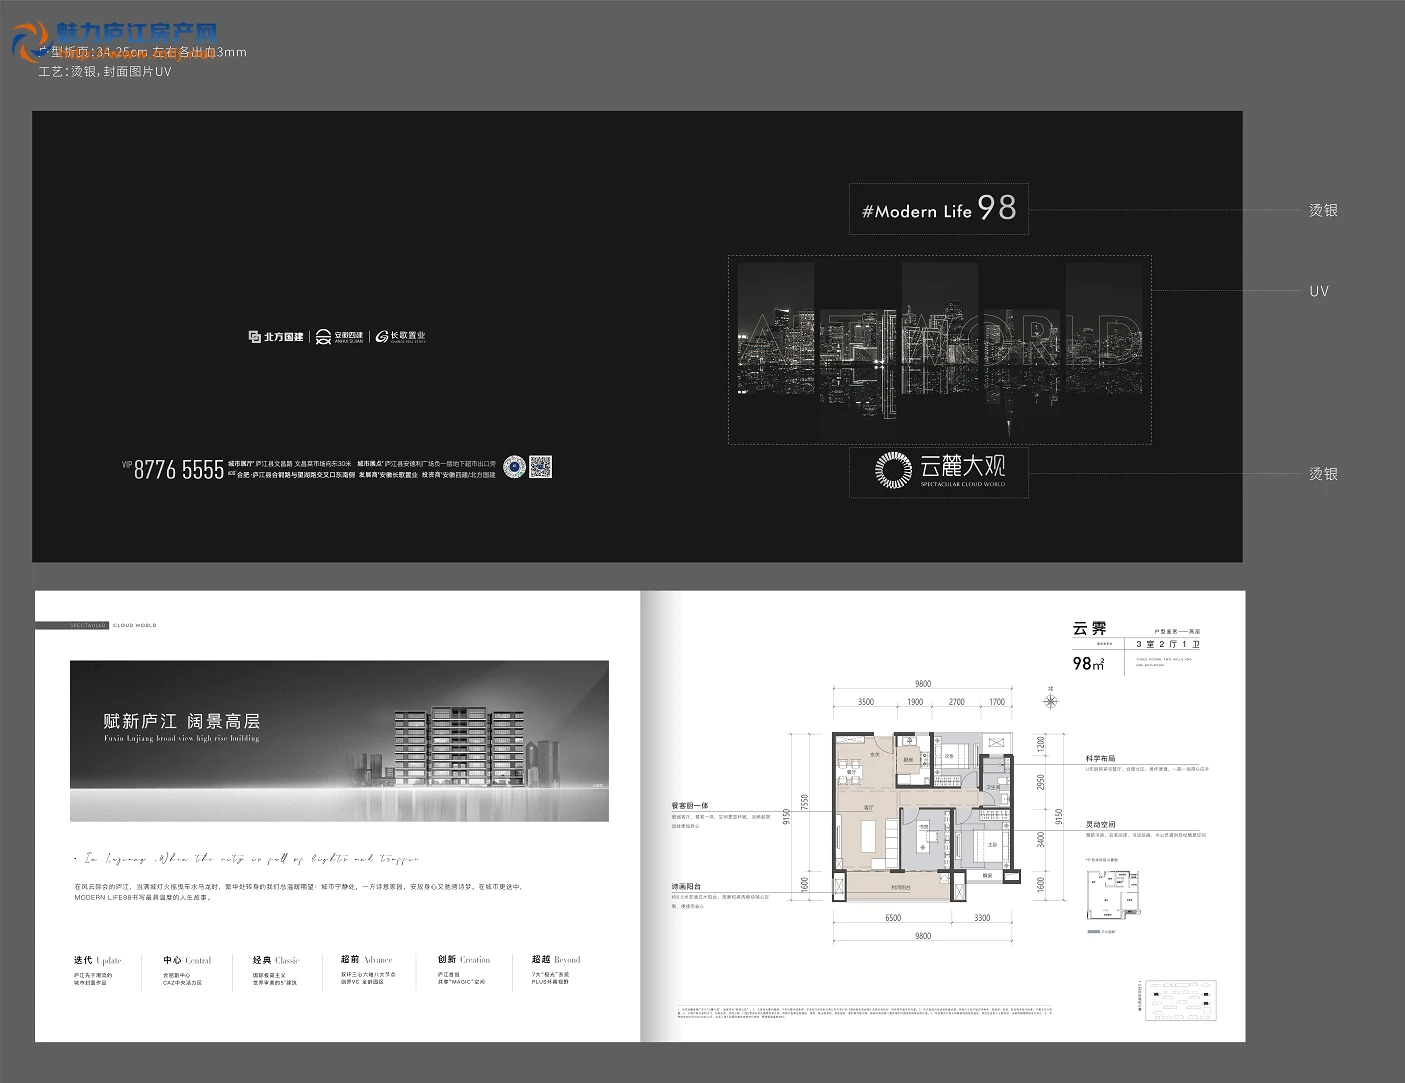This screenshot has height=1083, width=1405.
Task: Click the square QR code on back cover
Action: pyautogui.click(x=540, y=467)
